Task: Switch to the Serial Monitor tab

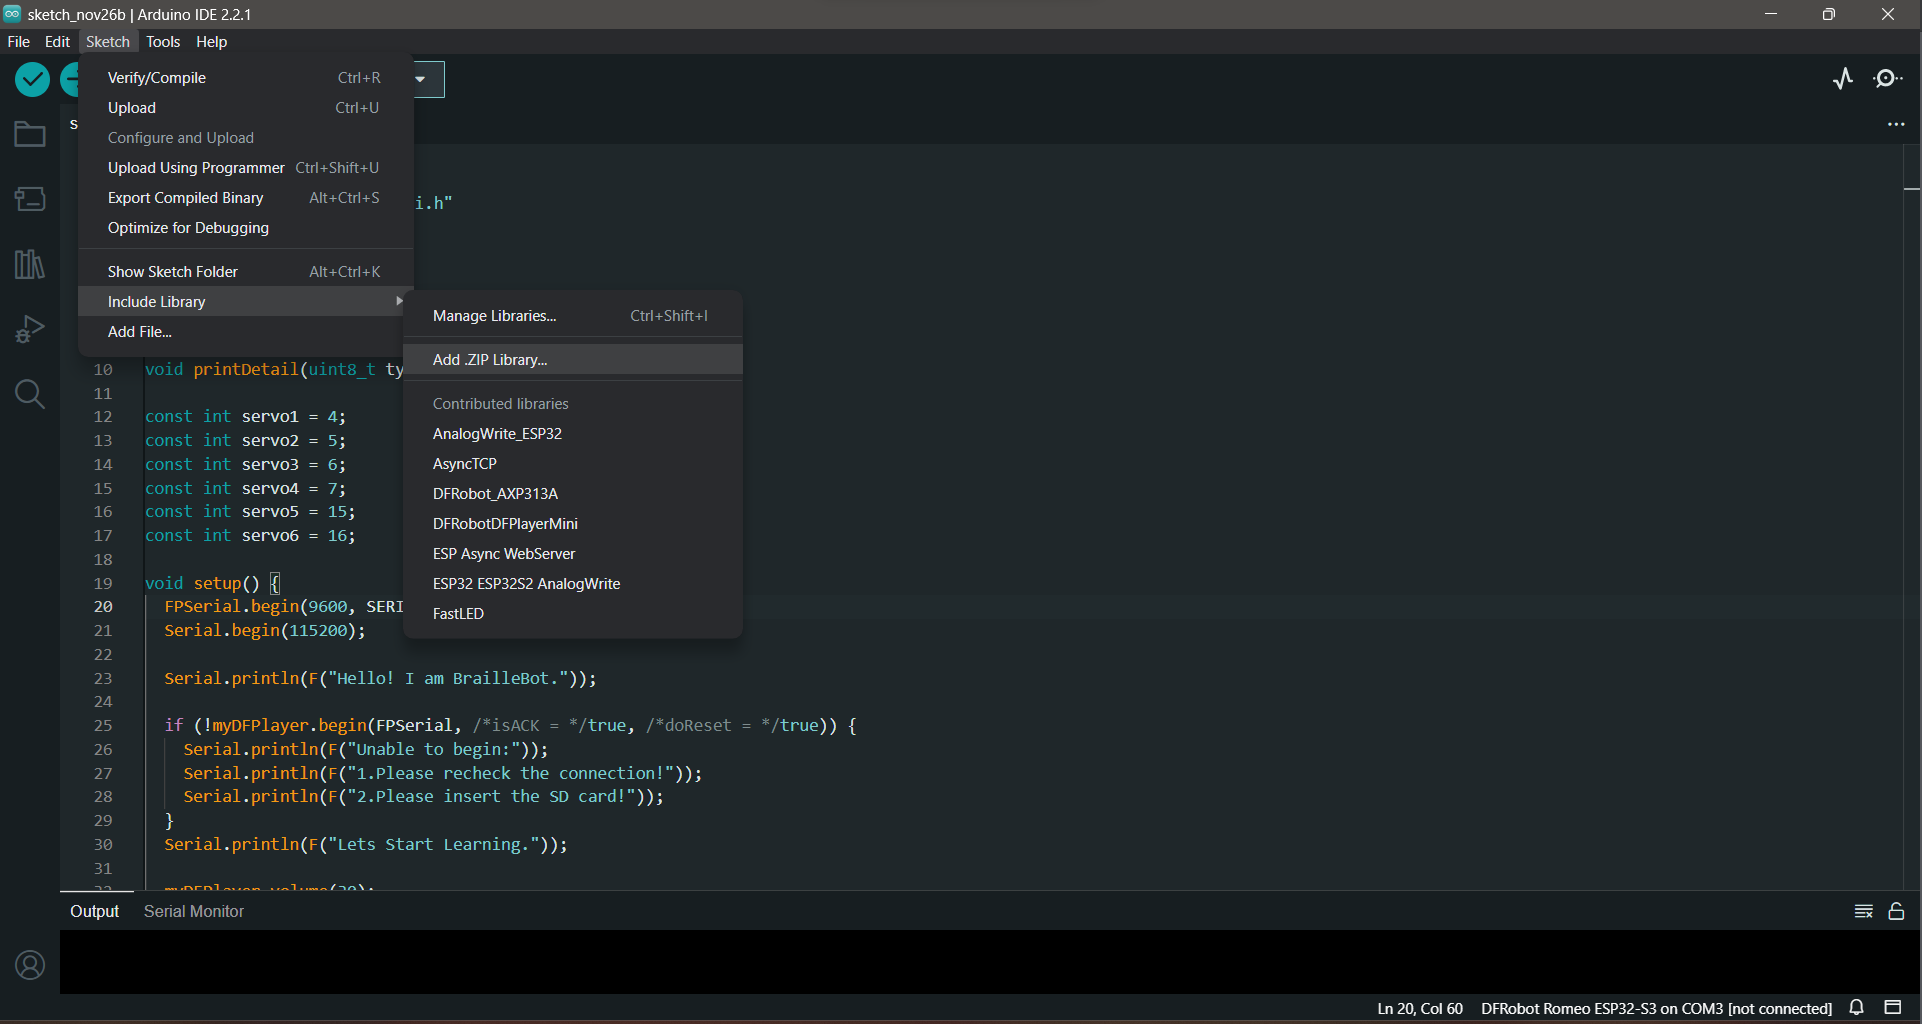Action: tap(194, 911)
